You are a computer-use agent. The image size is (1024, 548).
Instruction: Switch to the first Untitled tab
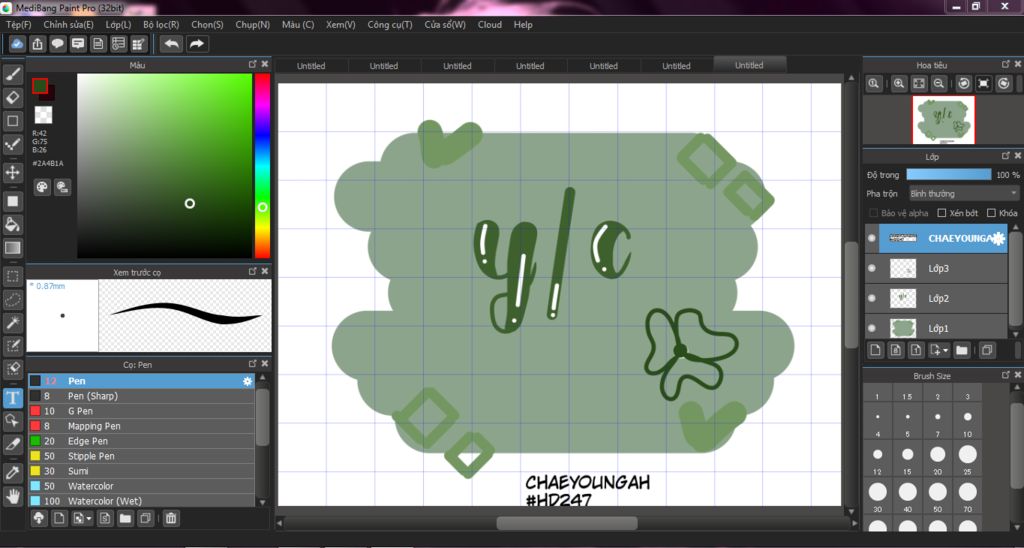click(311, 66)
